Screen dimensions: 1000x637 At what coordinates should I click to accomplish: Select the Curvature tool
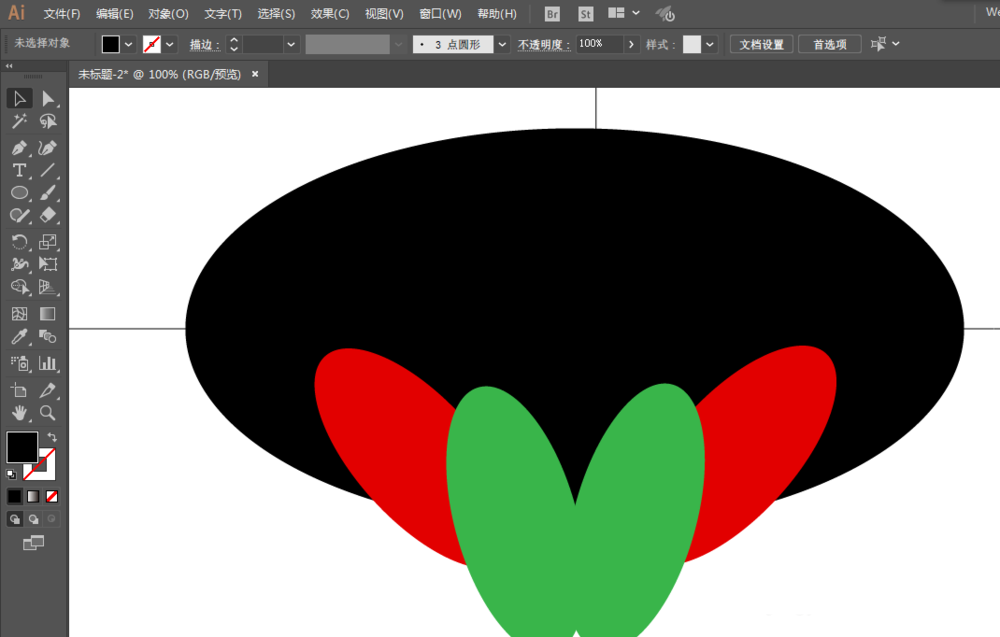point(48,148)
